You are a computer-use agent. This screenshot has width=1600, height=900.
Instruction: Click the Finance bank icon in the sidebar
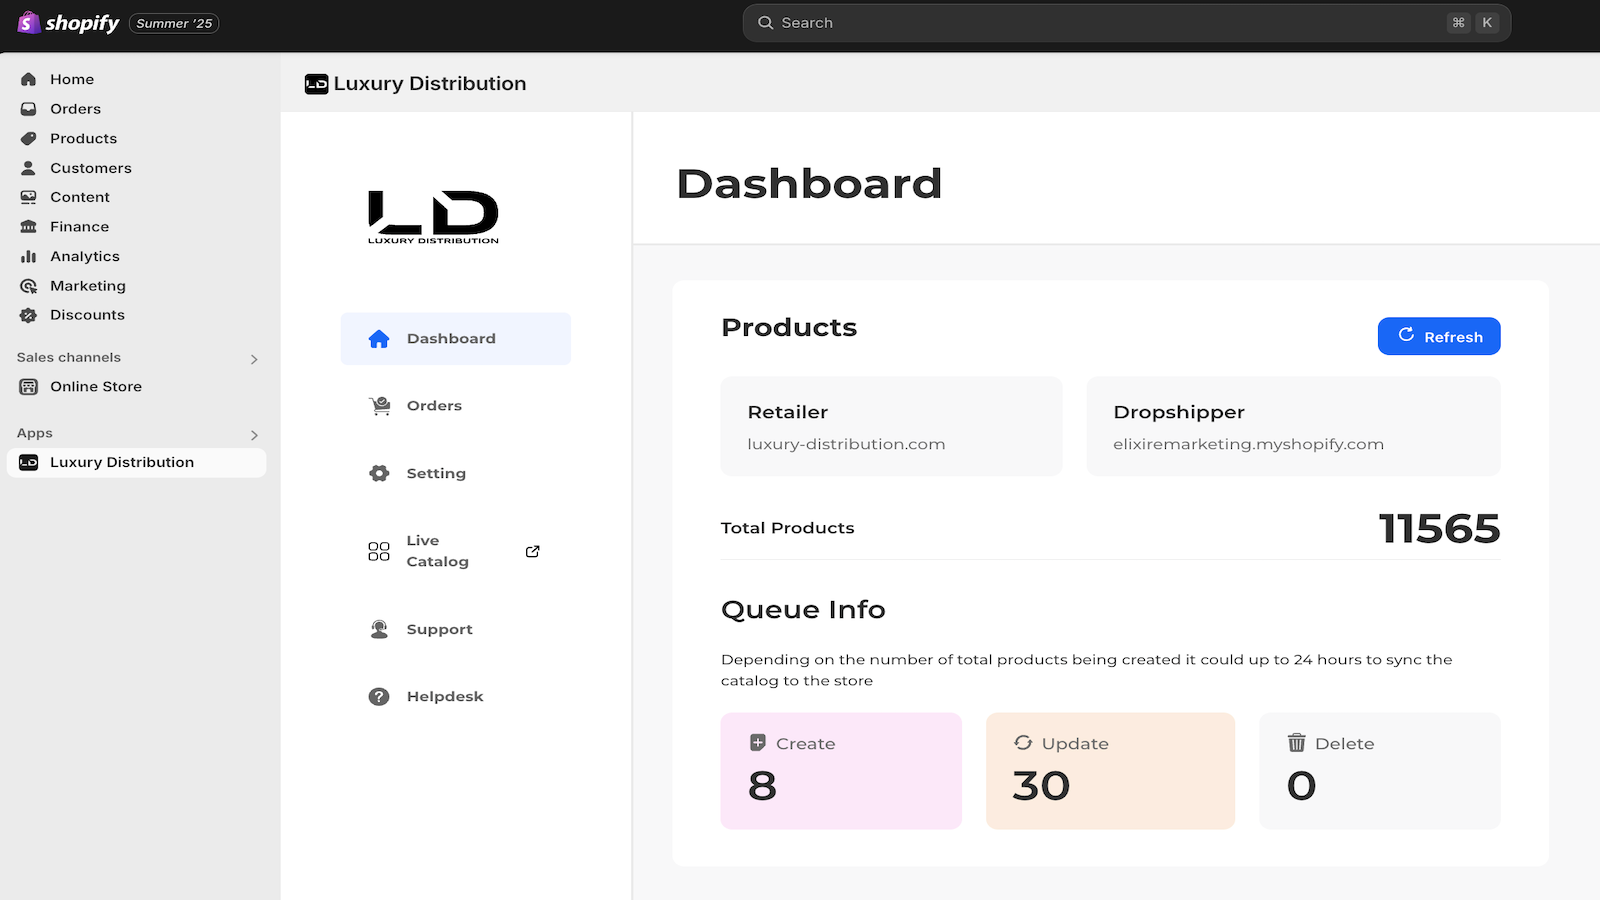pyautogui.click(x=29, y=227)
